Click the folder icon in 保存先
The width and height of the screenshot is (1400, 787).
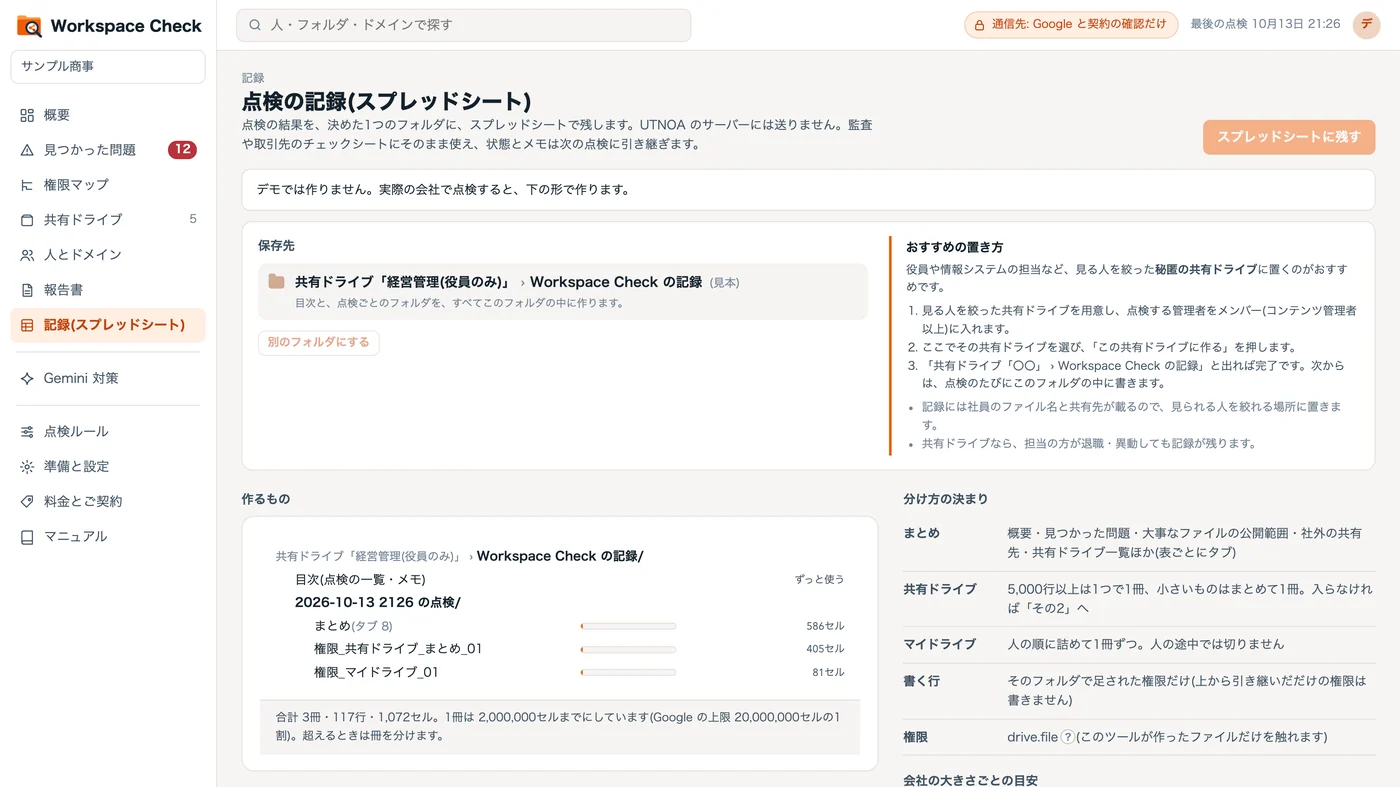[277, 282]
